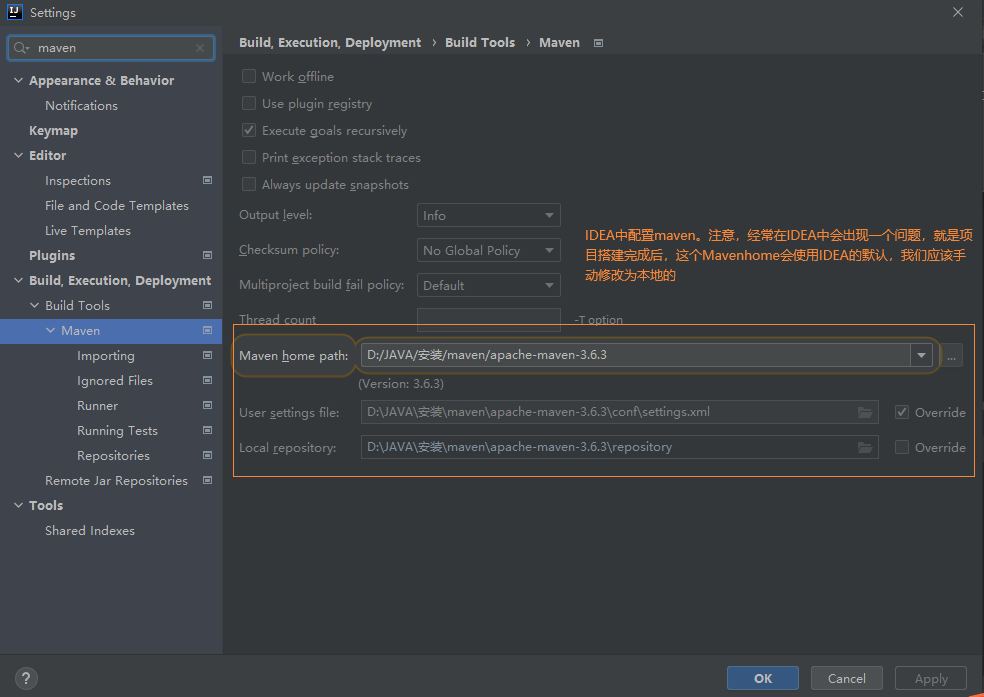The image size is (984, 697).
Task: Select Ignored Files under Maven
Action: pyautogui.click(x=115, y=381)
